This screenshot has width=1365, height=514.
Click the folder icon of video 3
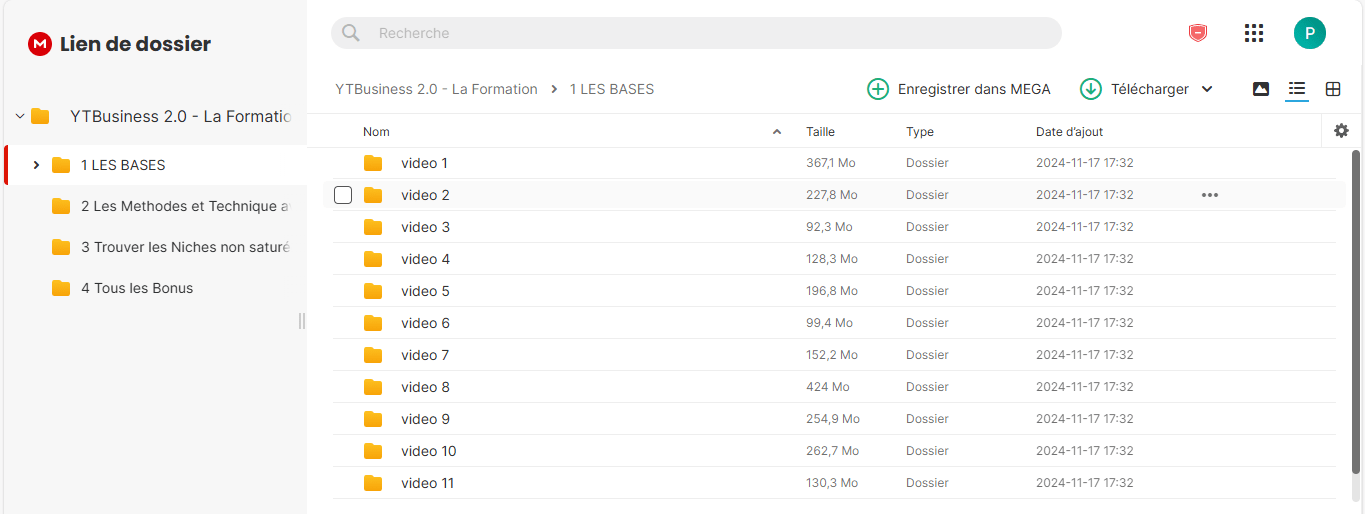[x=373, y=227]
